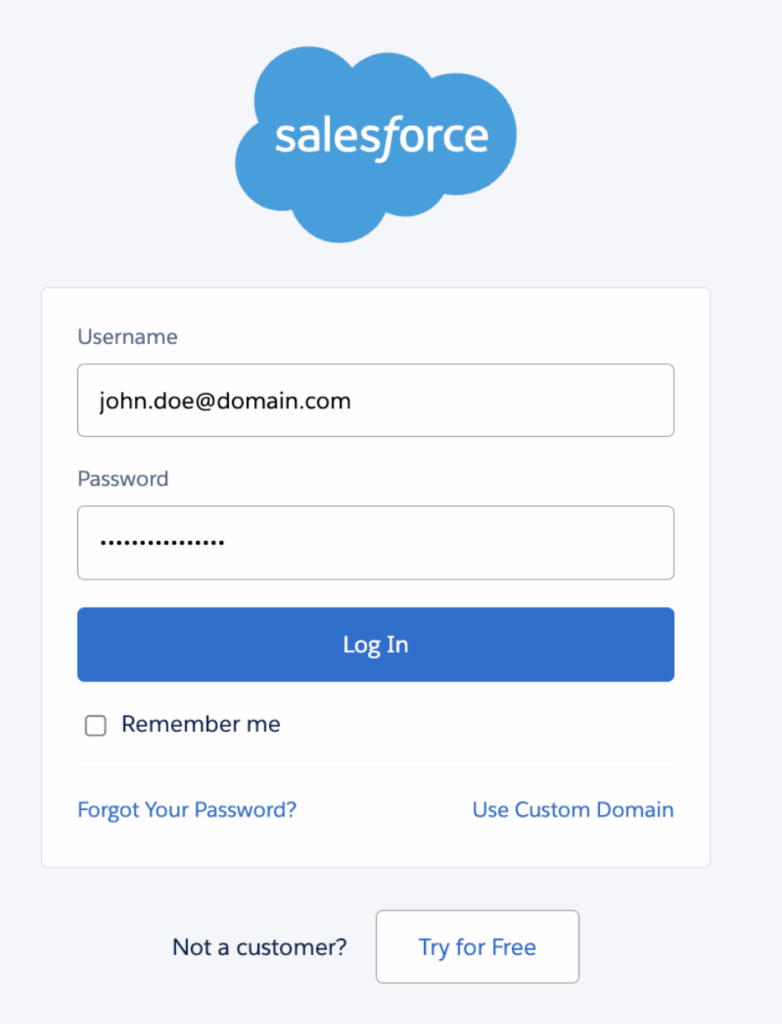Place cursor after '.com' in Username field
Image resolution: width=782 pixels, height=1024 pixels.
point(353,401)
